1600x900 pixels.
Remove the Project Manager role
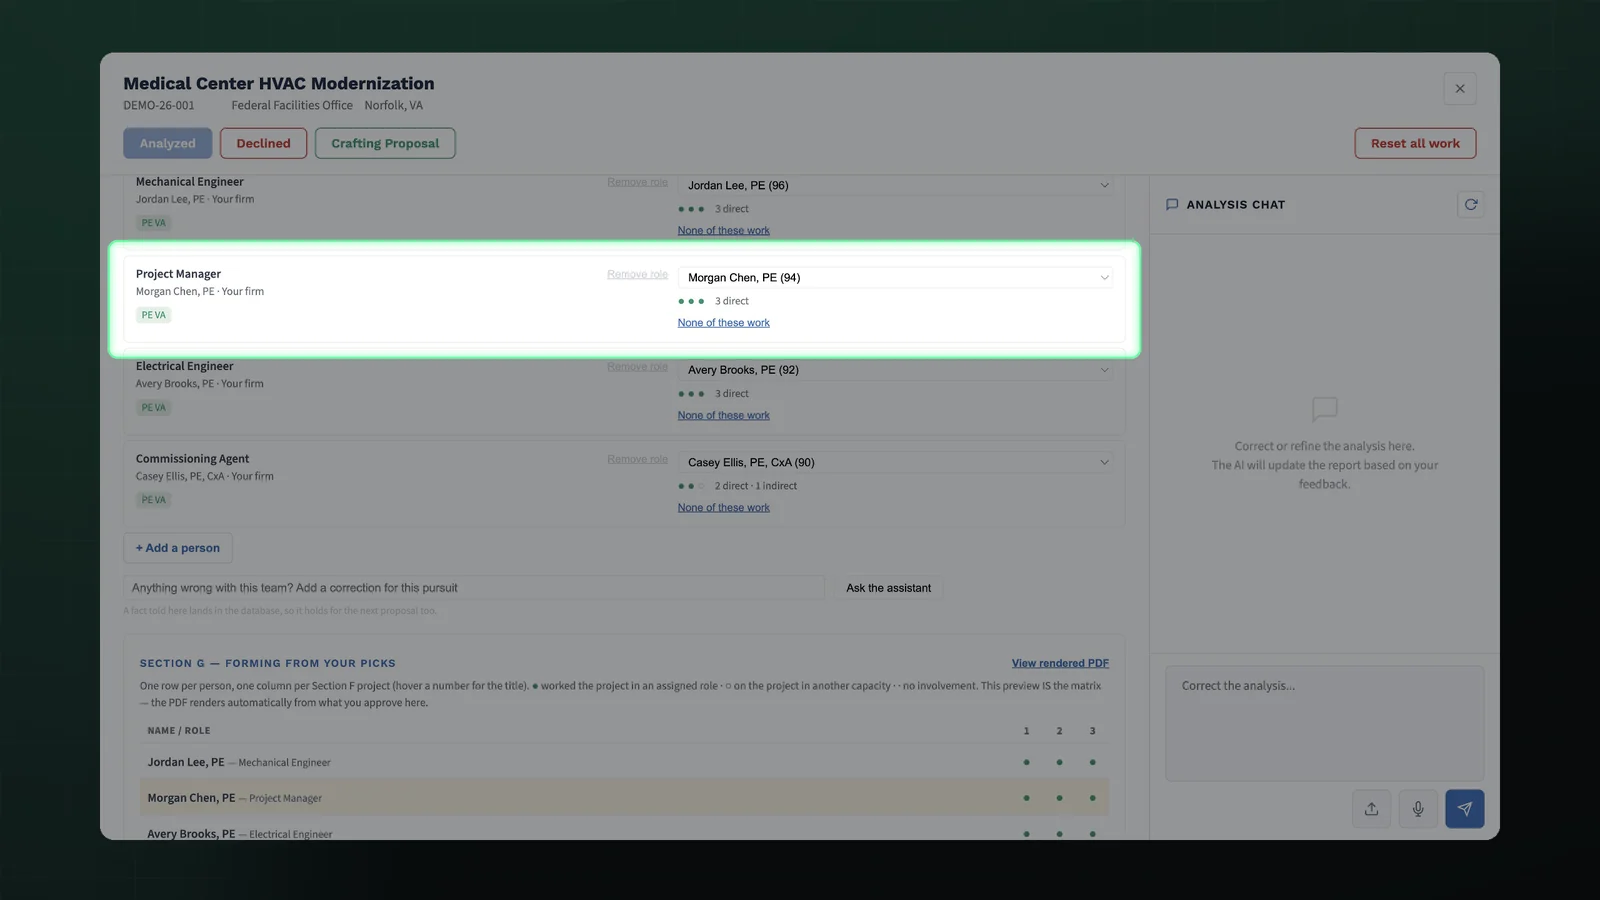tap(637, 274)
